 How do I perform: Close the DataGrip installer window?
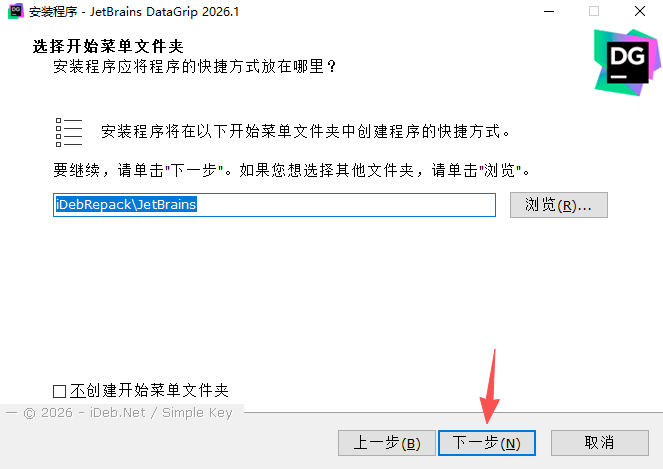tap(640, 11)
